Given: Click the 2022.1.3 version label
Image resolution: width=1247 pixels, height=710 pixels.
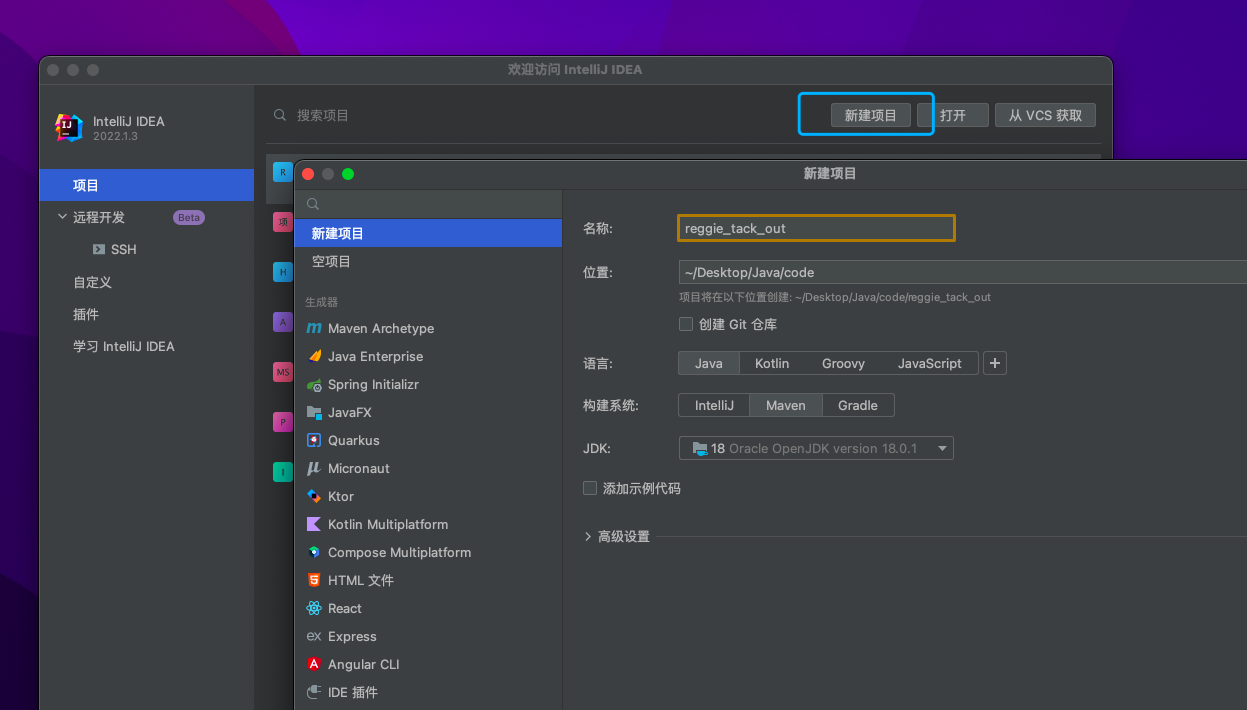Looking at the screenshot, I should point(115,136).
